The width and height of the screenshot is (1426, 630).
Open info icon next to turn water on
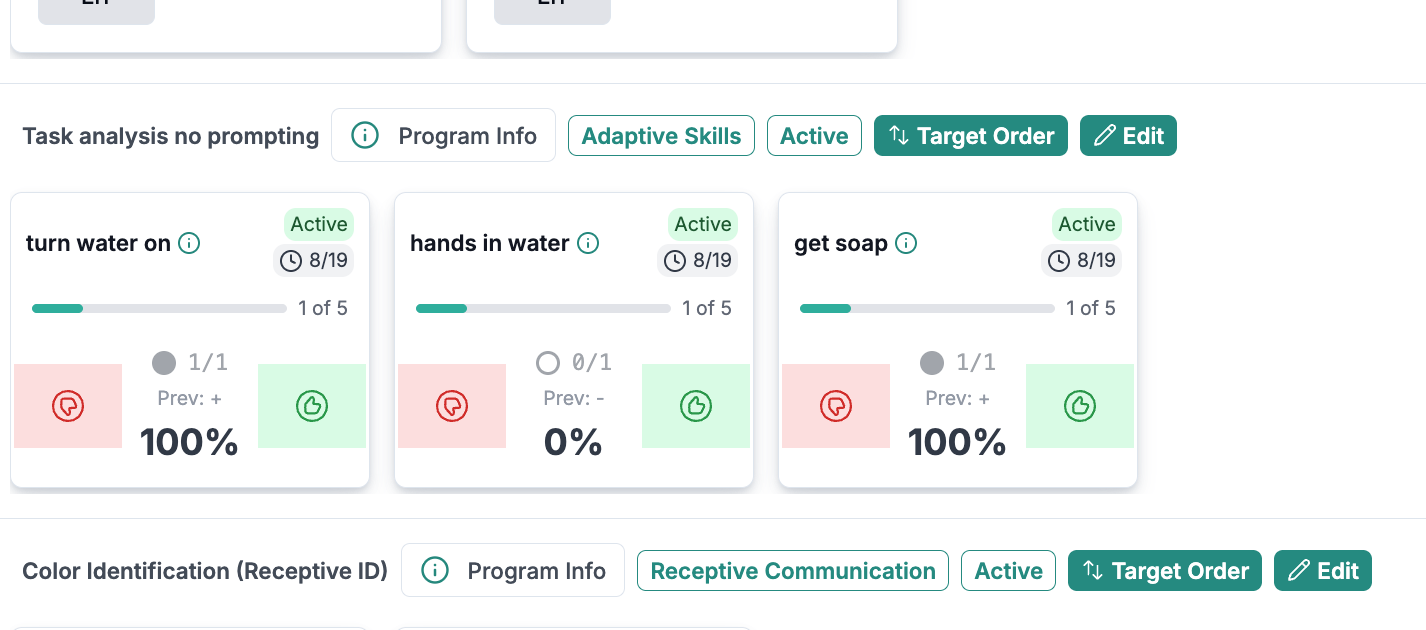pyautogui.click(x=189, y=243)
